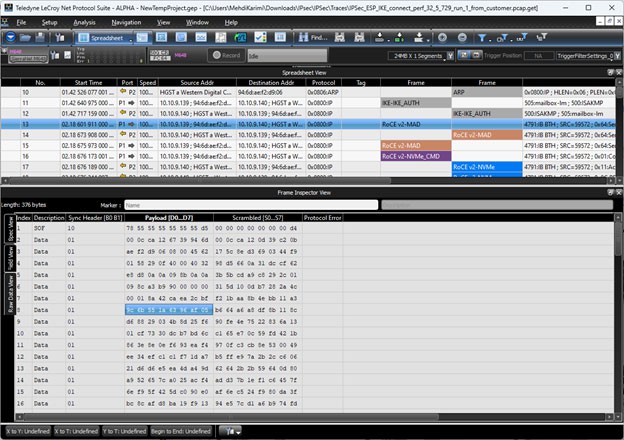The image size is (624, 440).
Task: Click X to T: Undefined status button
Action: pos(76,431)
